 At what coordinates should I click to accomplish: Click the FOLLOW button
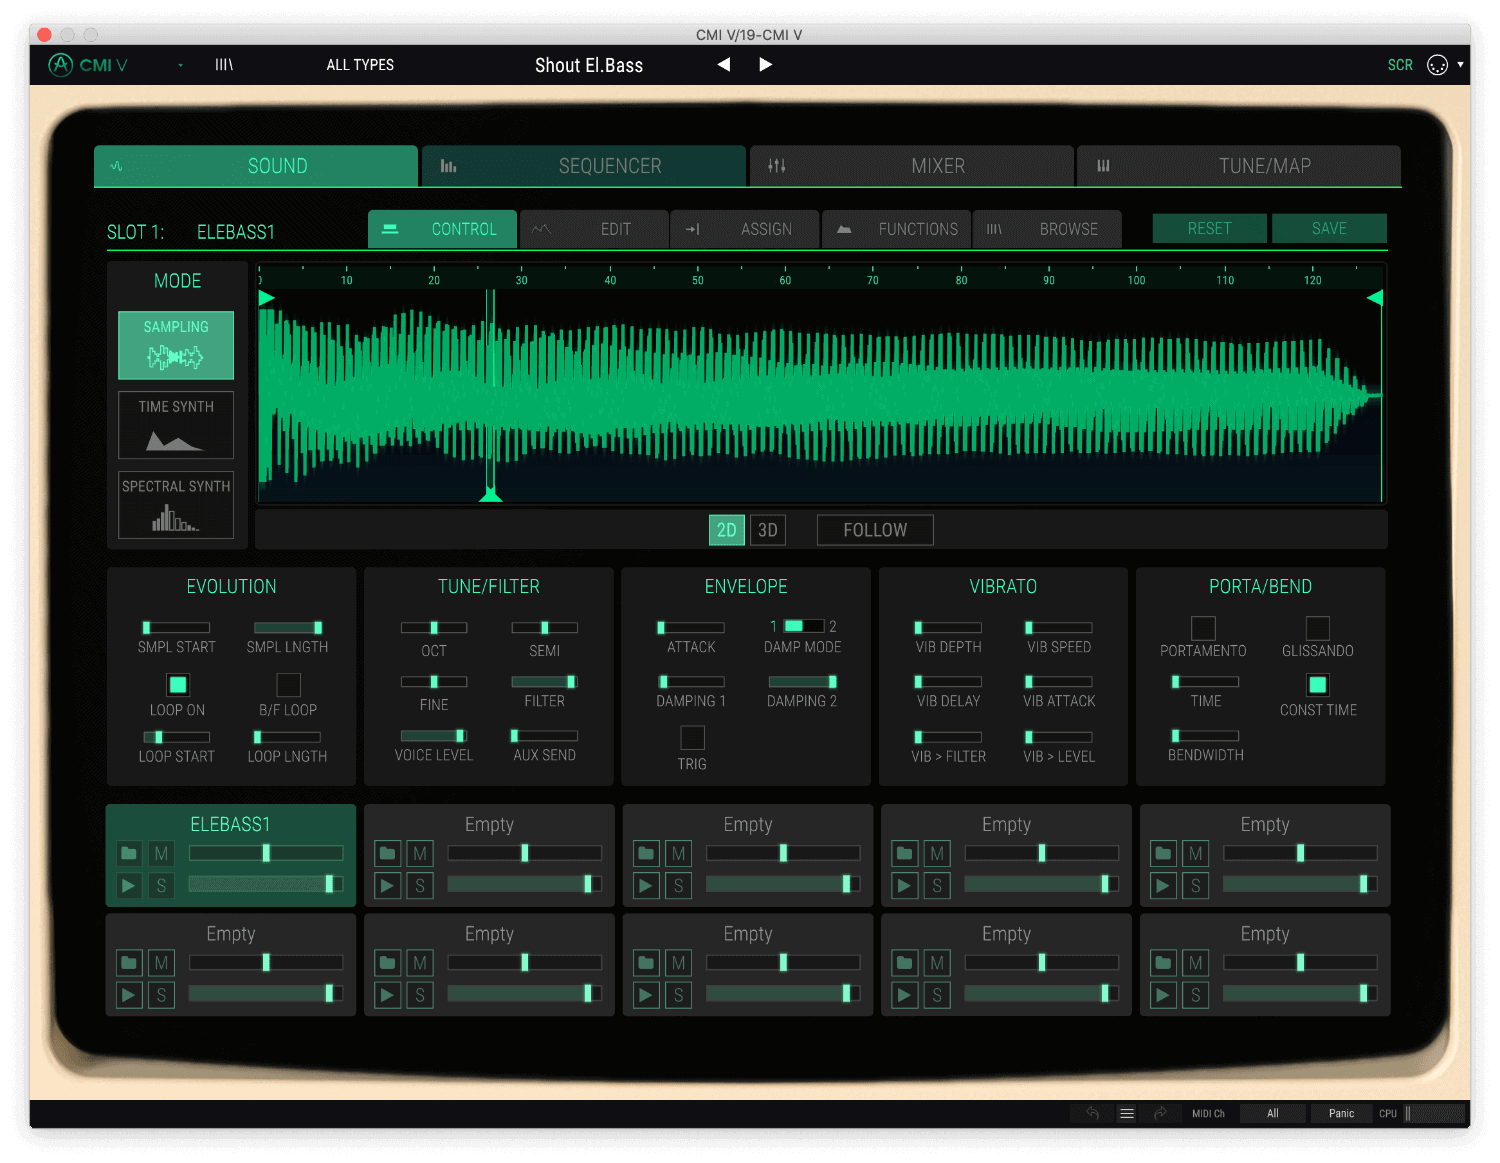point(875,530)
